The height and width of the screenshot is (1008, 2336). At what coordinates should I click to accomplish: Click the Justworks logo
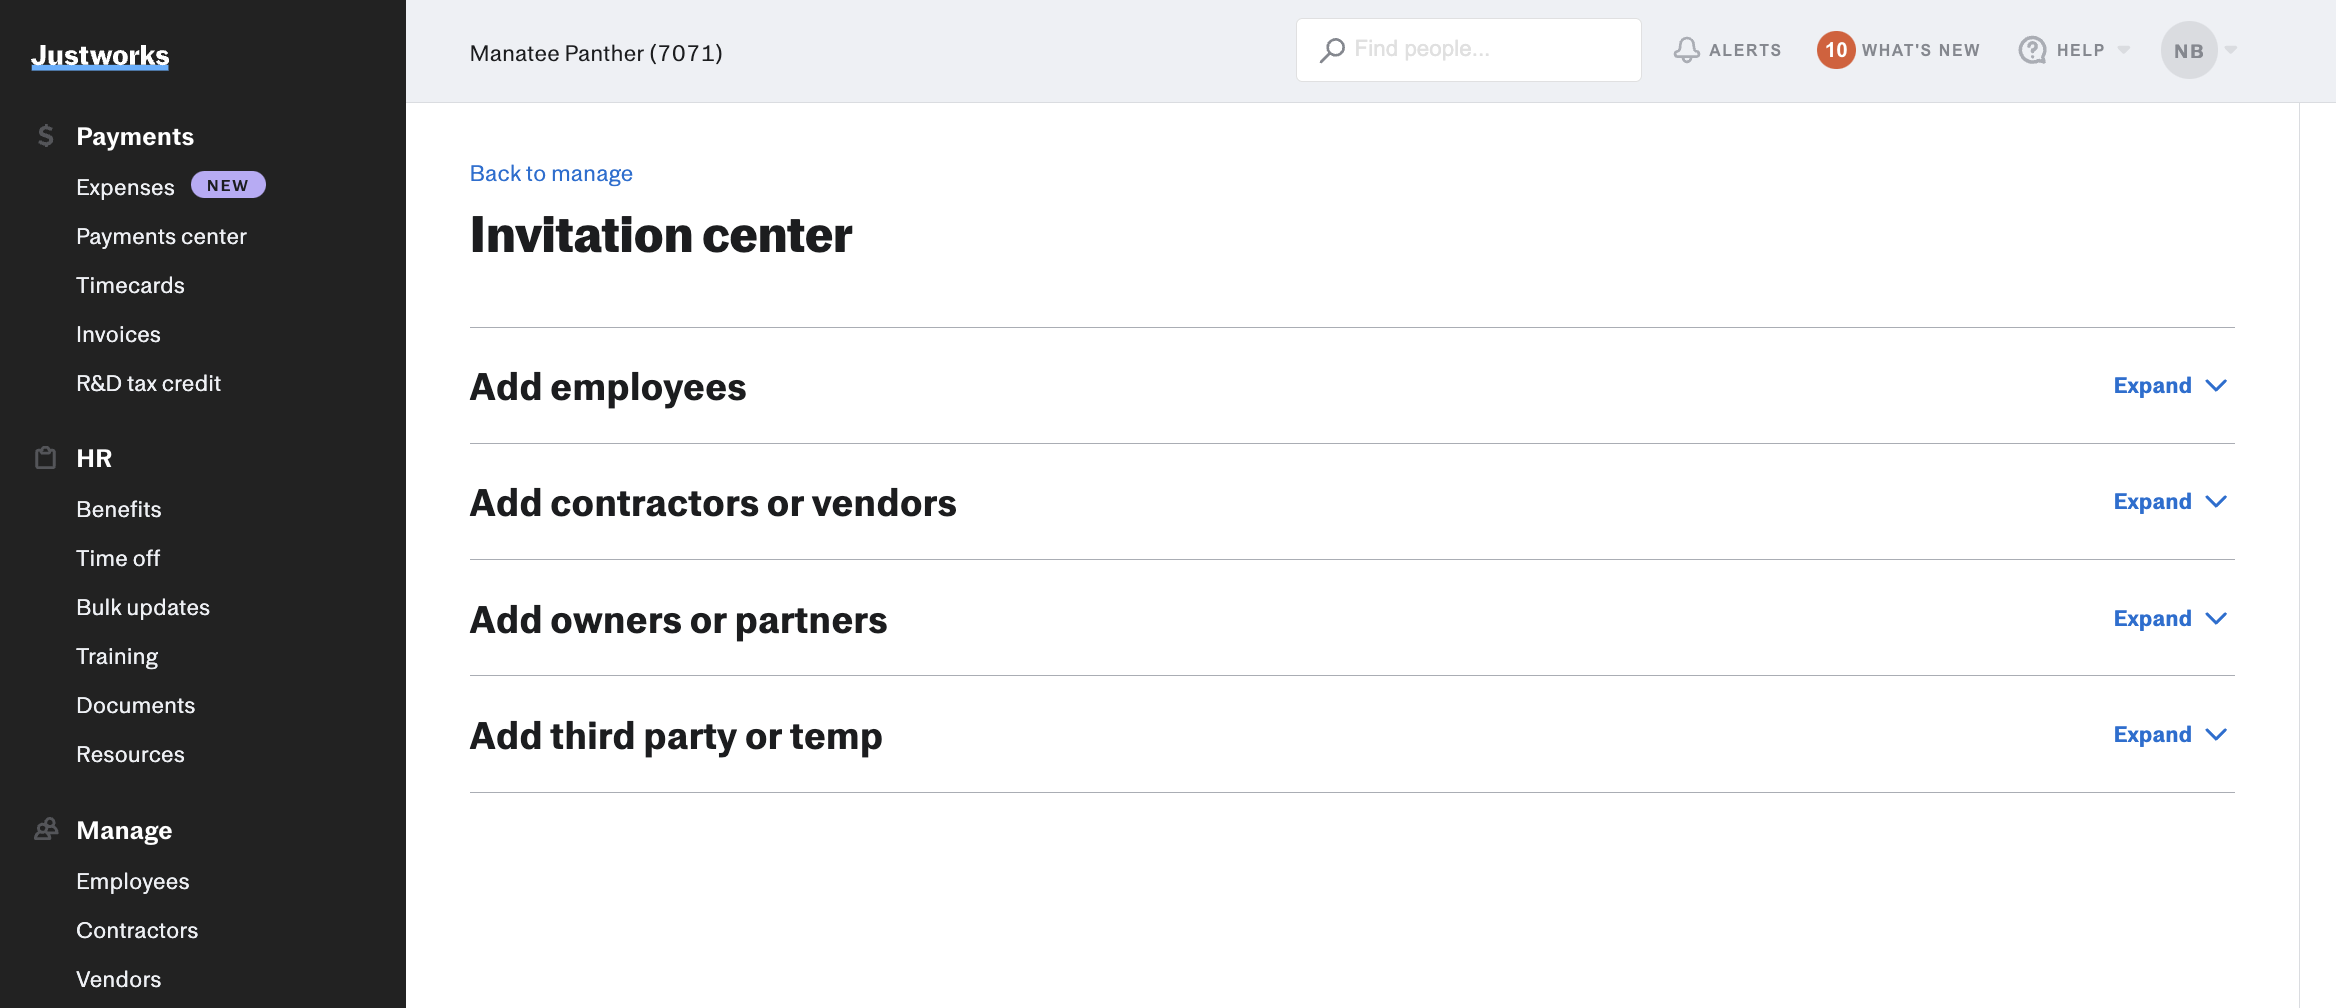tap(100, 56)
